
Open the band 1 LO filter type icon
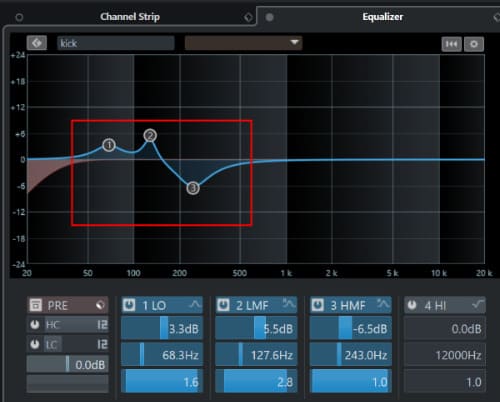tap(195, 304)
